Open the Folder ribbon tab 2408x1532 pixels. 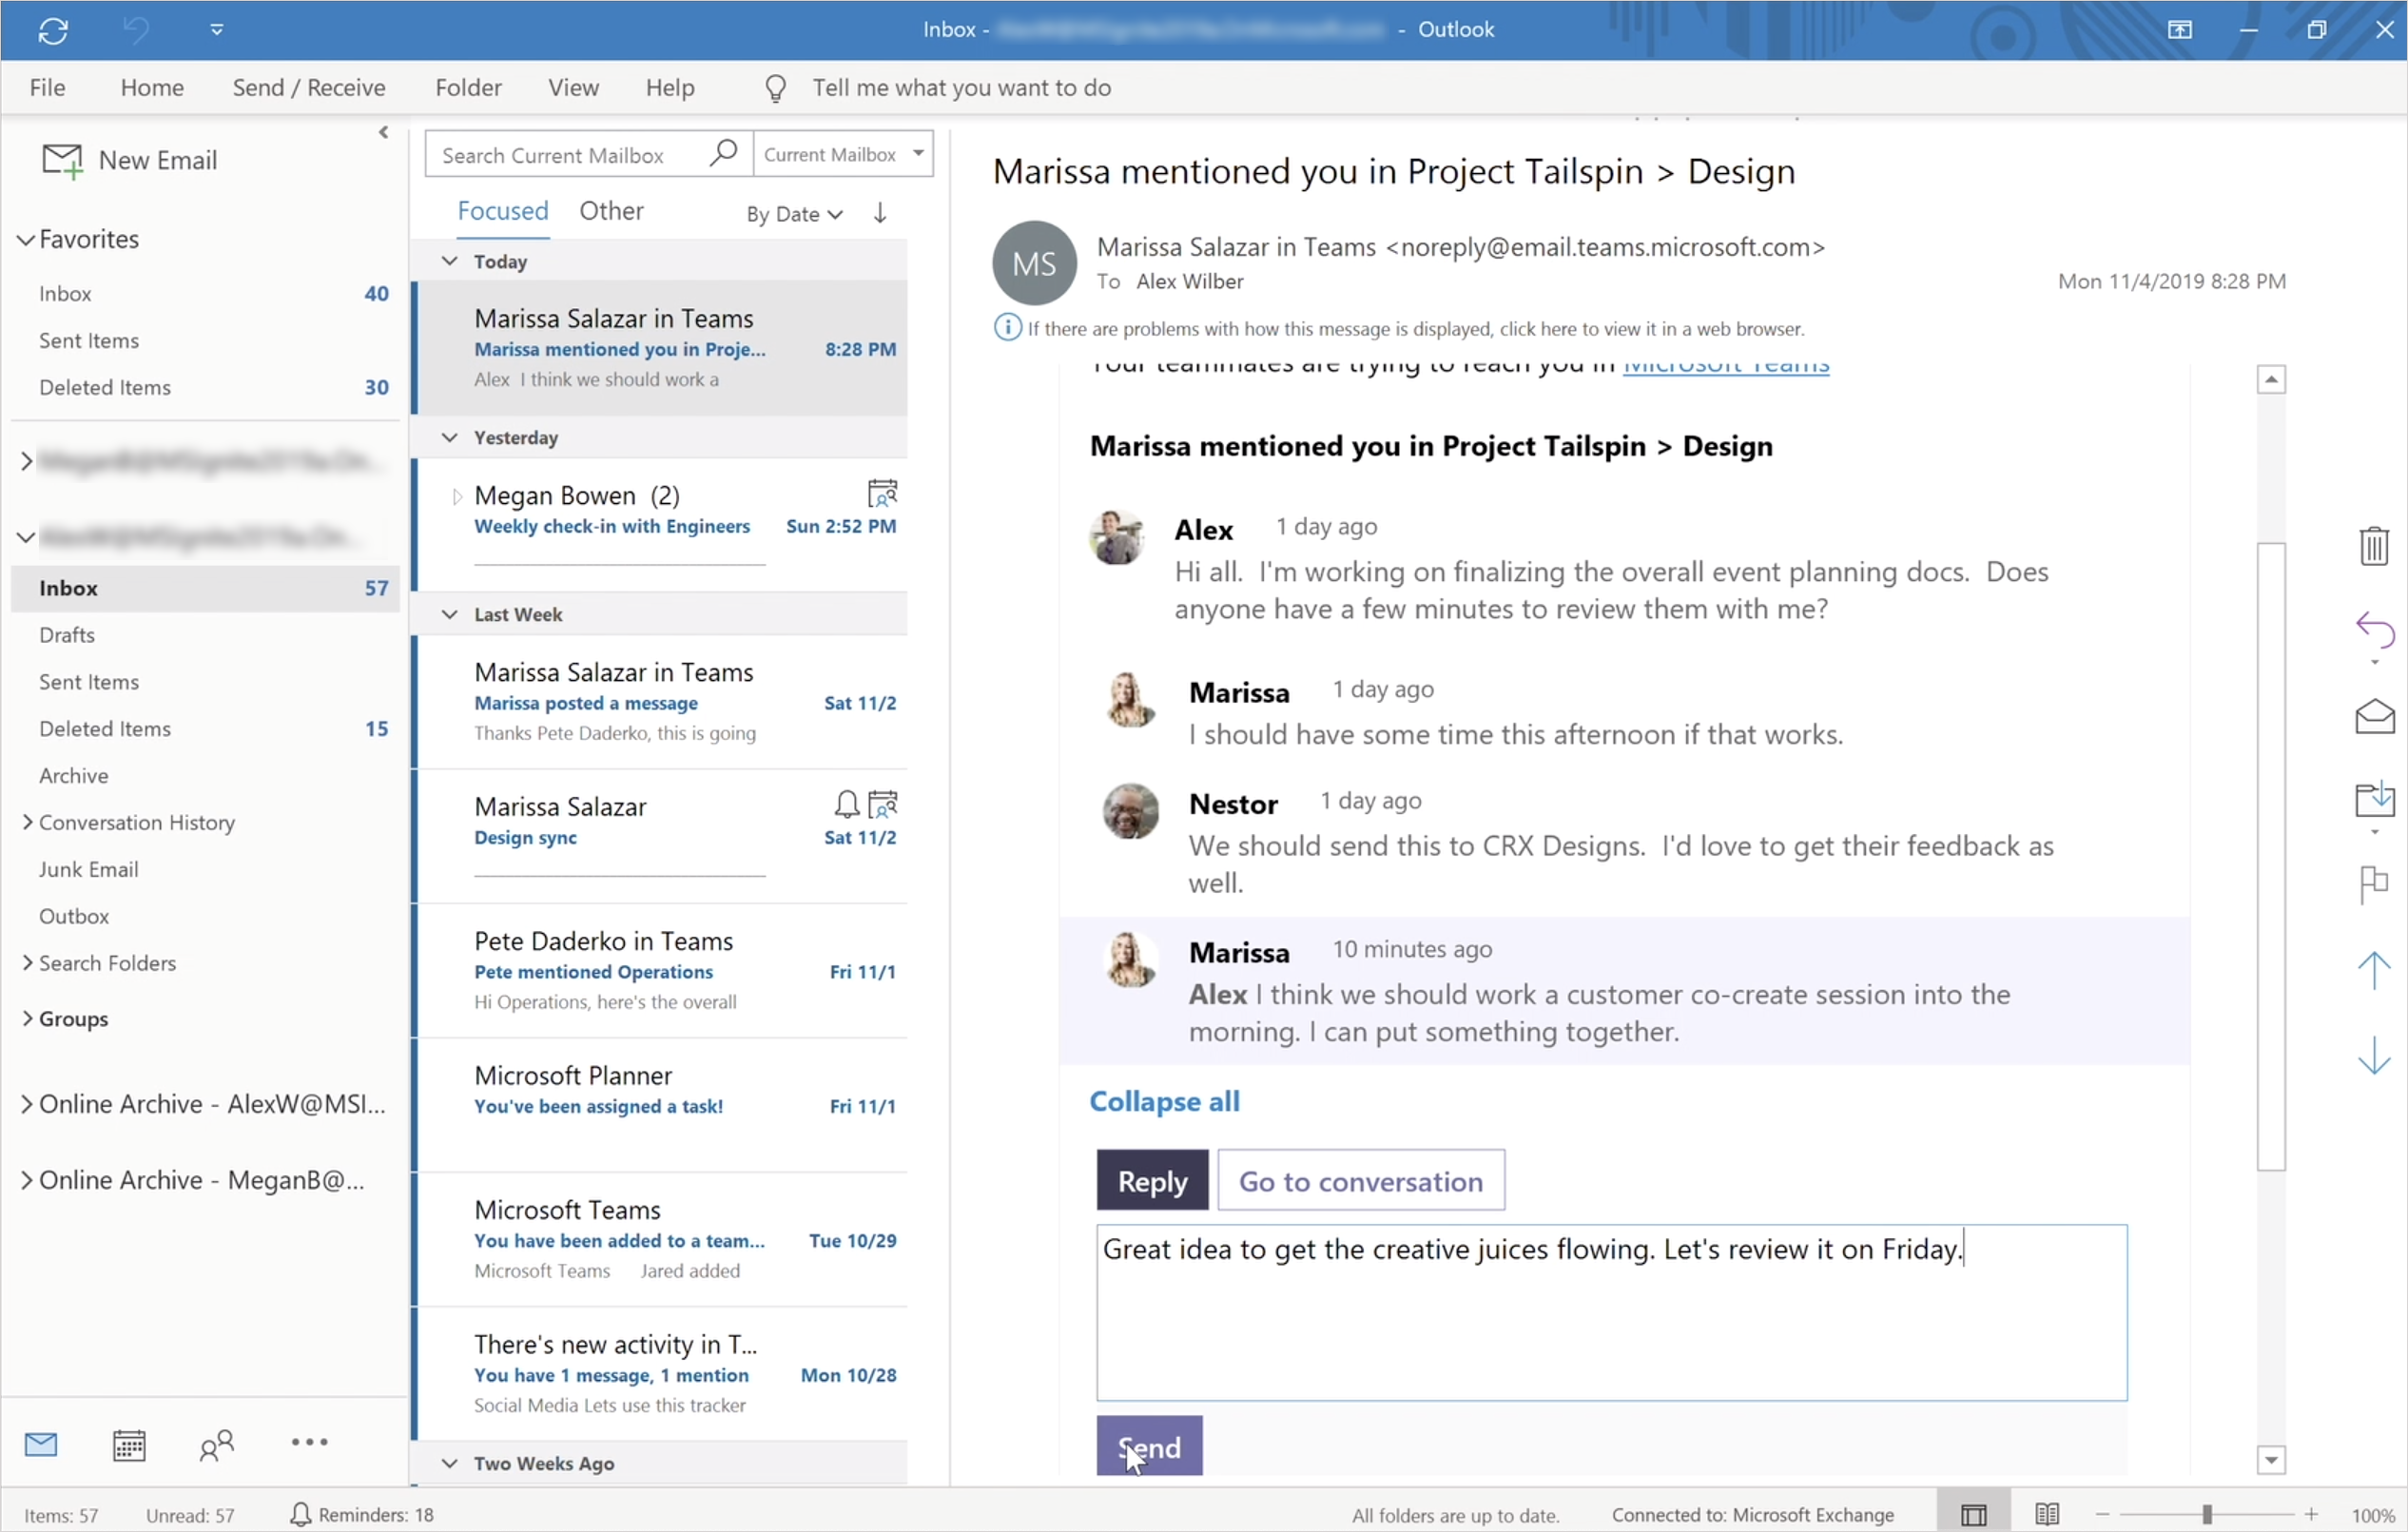pos(468,88)
